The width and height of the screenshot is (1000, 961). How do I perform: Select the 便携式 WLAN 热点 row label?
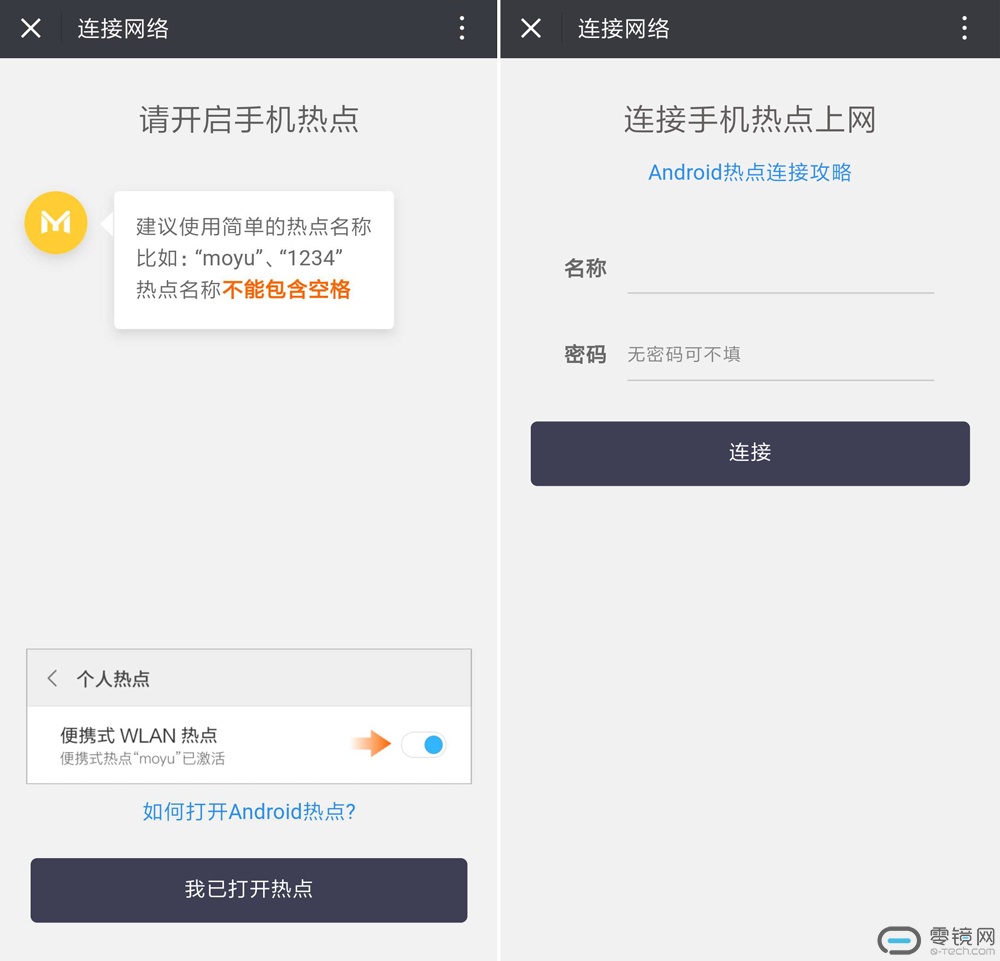click(139, 735)
